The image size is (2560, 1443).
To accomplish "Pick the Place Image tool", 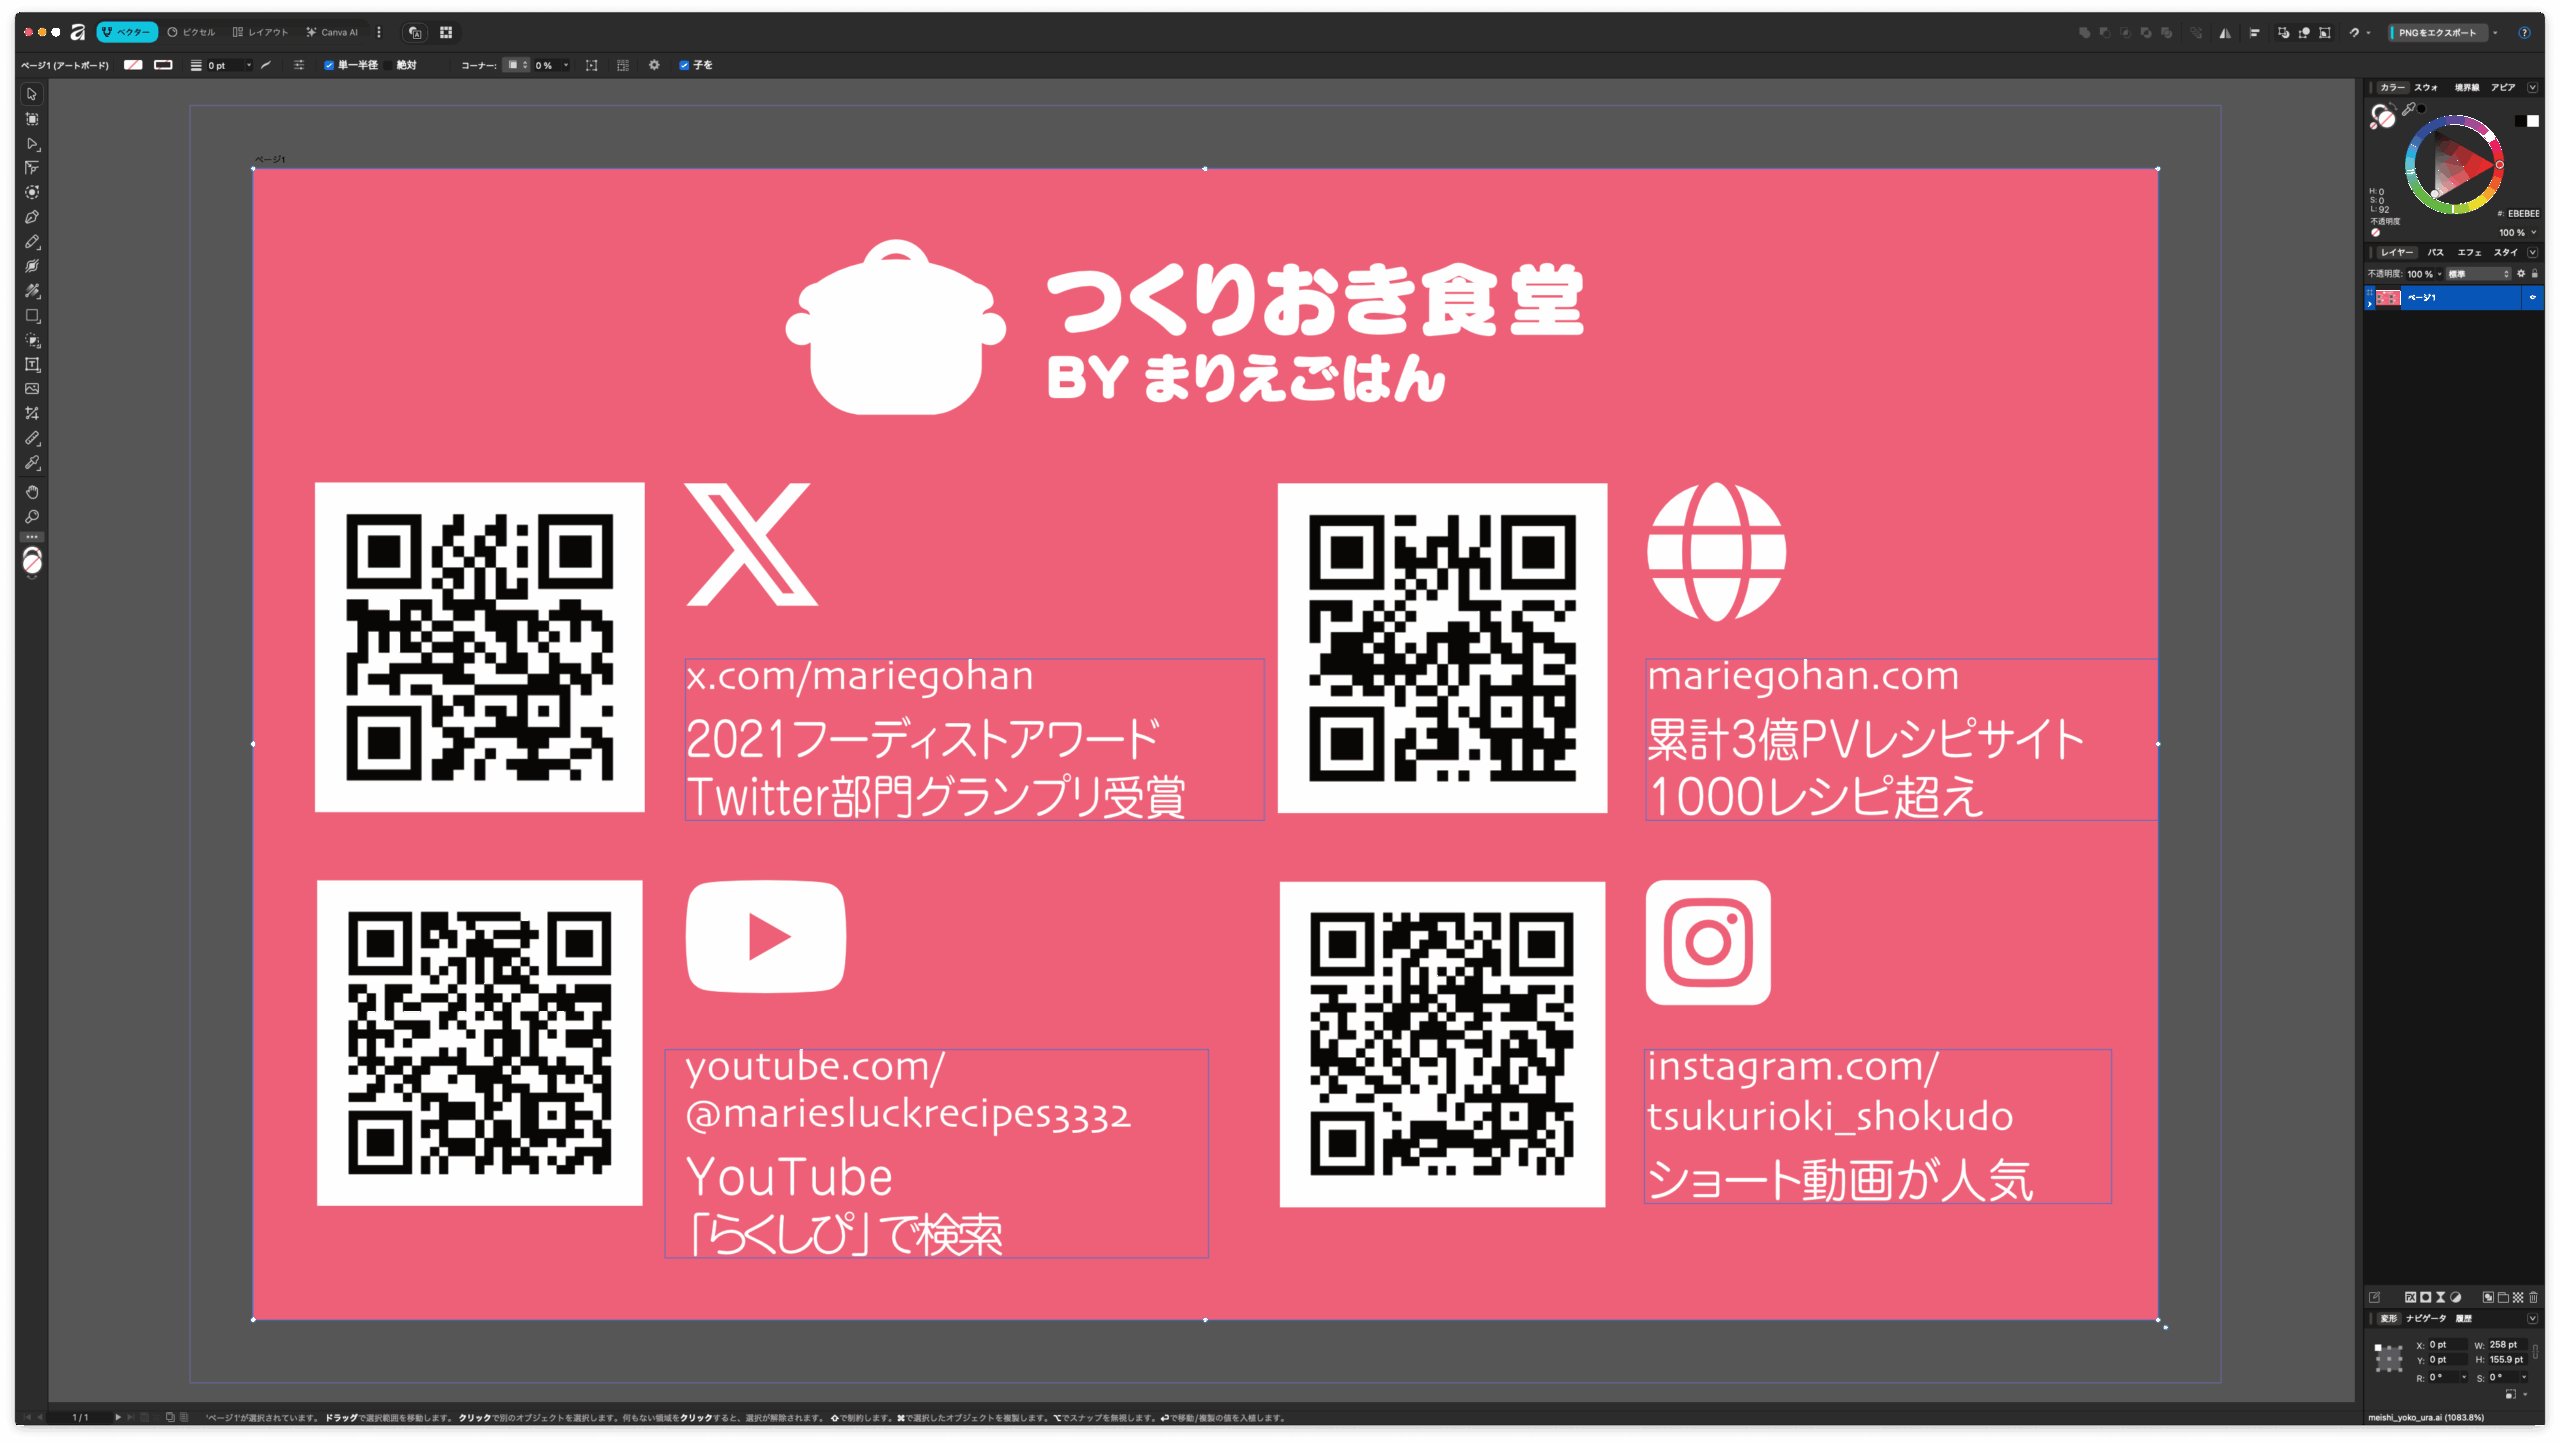I will (x=32, y=389).
